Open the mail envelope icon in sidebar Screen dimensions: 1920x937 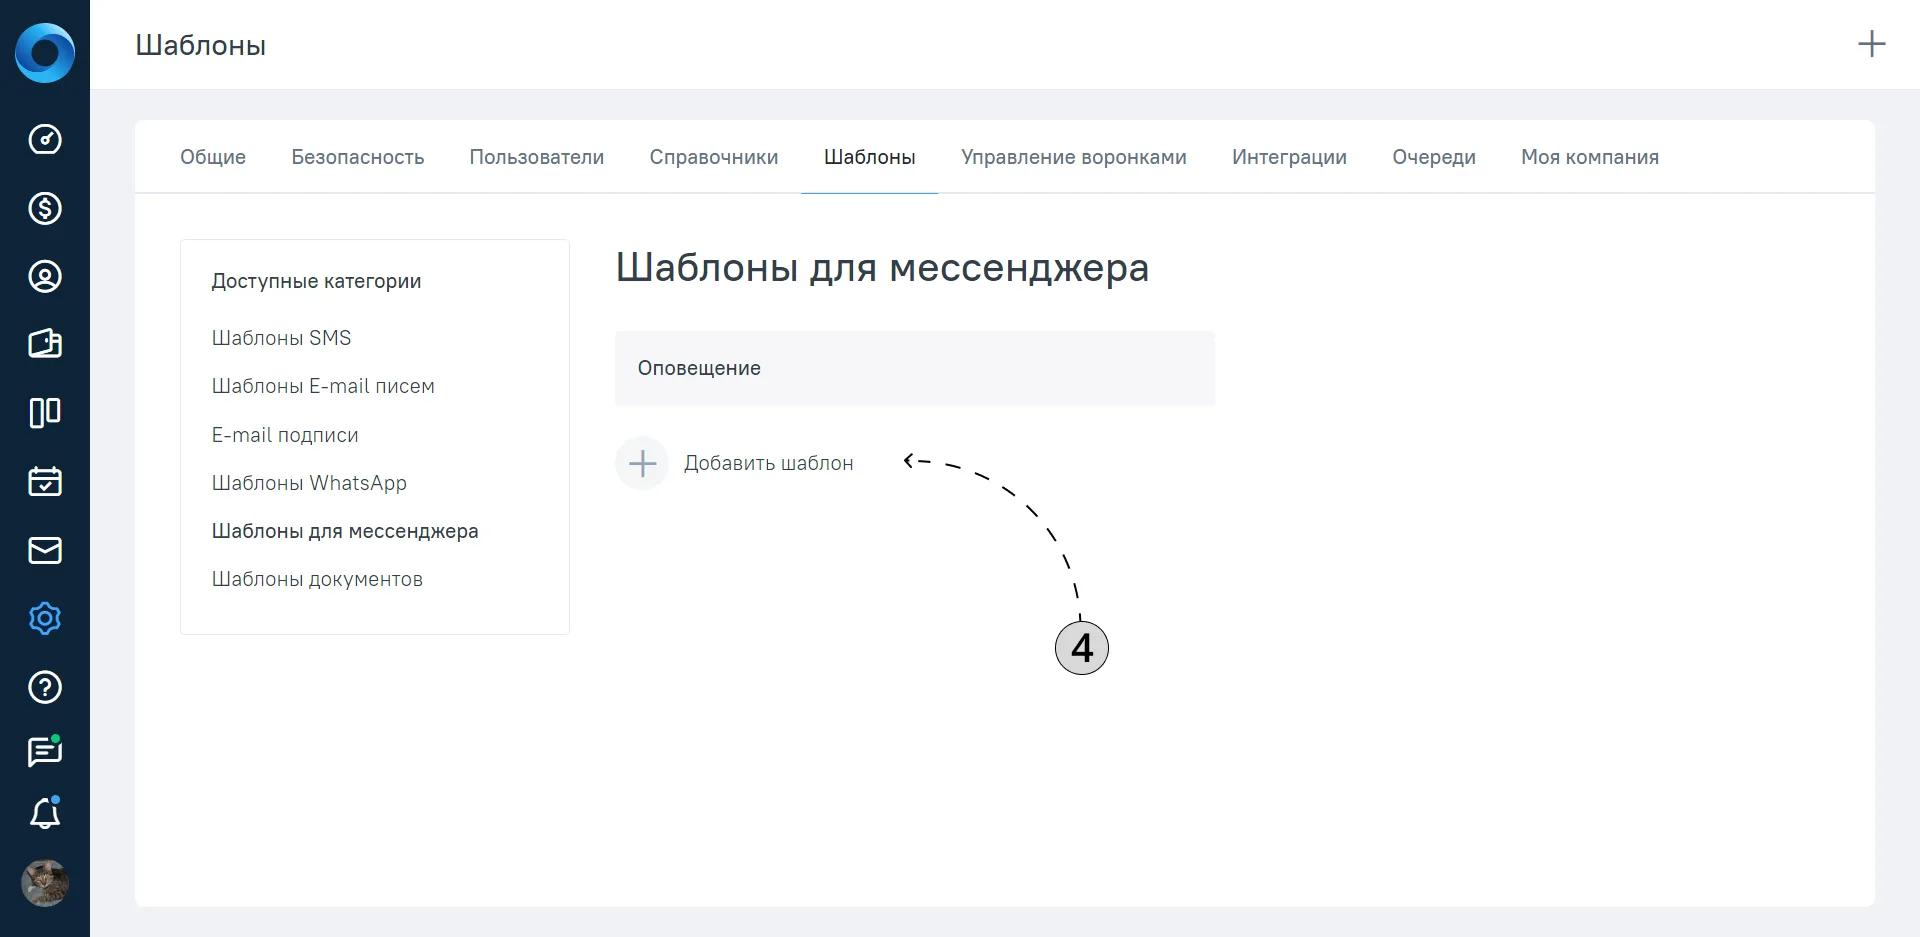45,550
